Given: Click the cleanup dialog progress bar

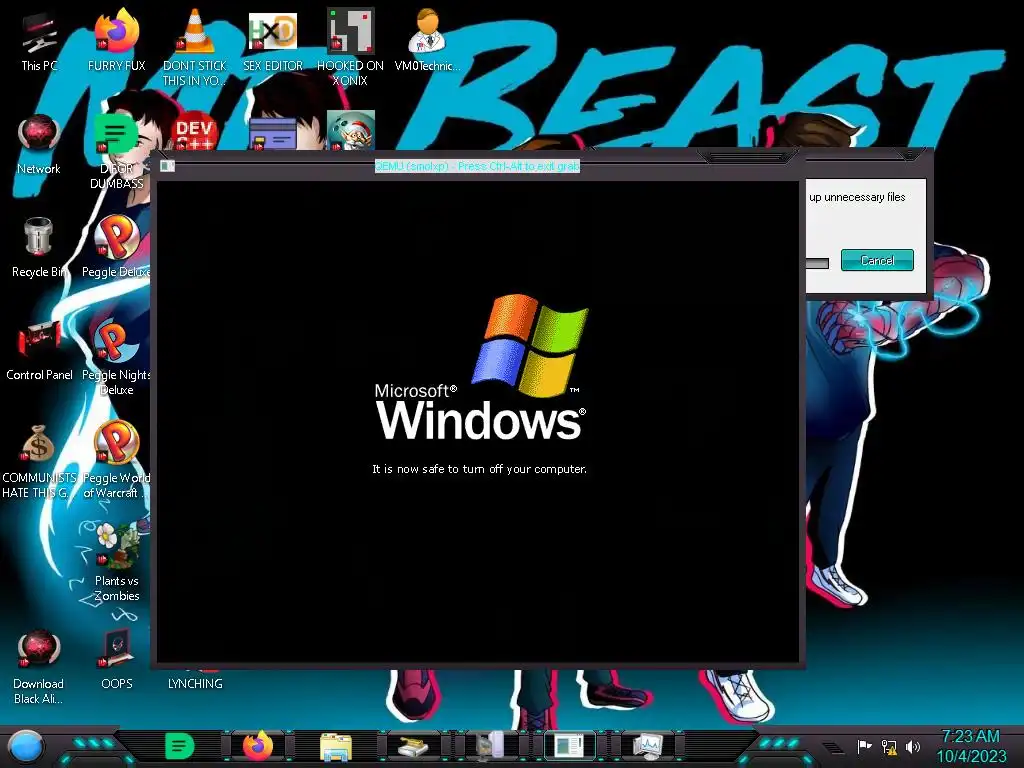Looking at the screenshot, I should pos(818,263).
